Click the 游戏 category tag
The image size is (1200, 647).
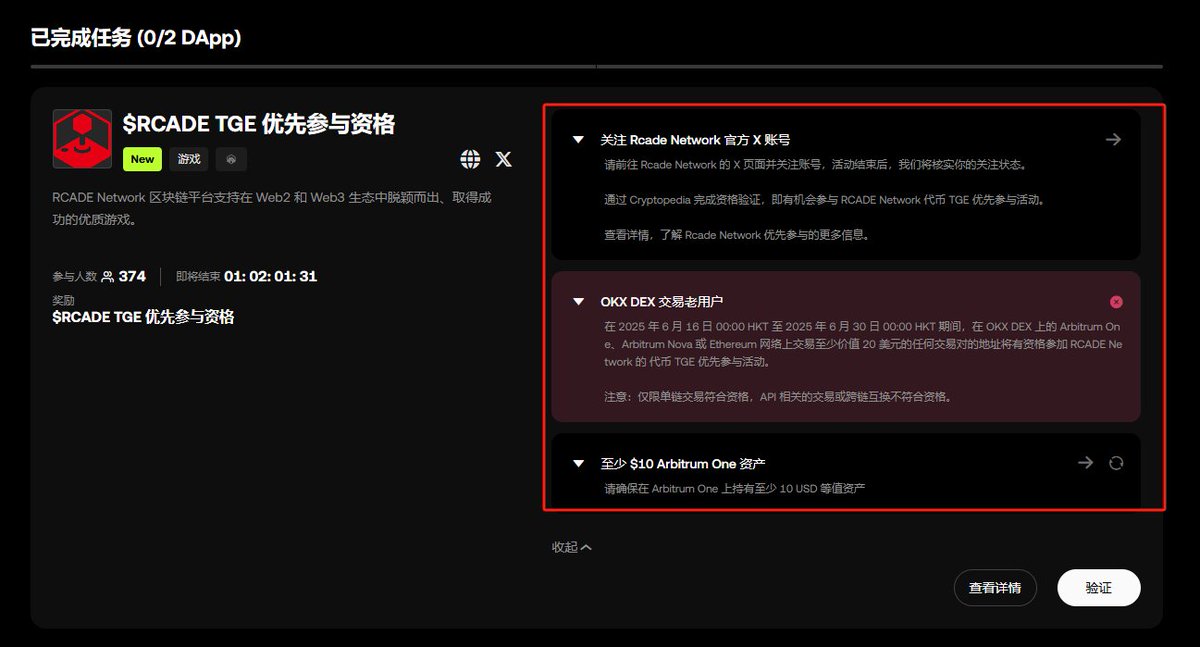tap(189, 159)
